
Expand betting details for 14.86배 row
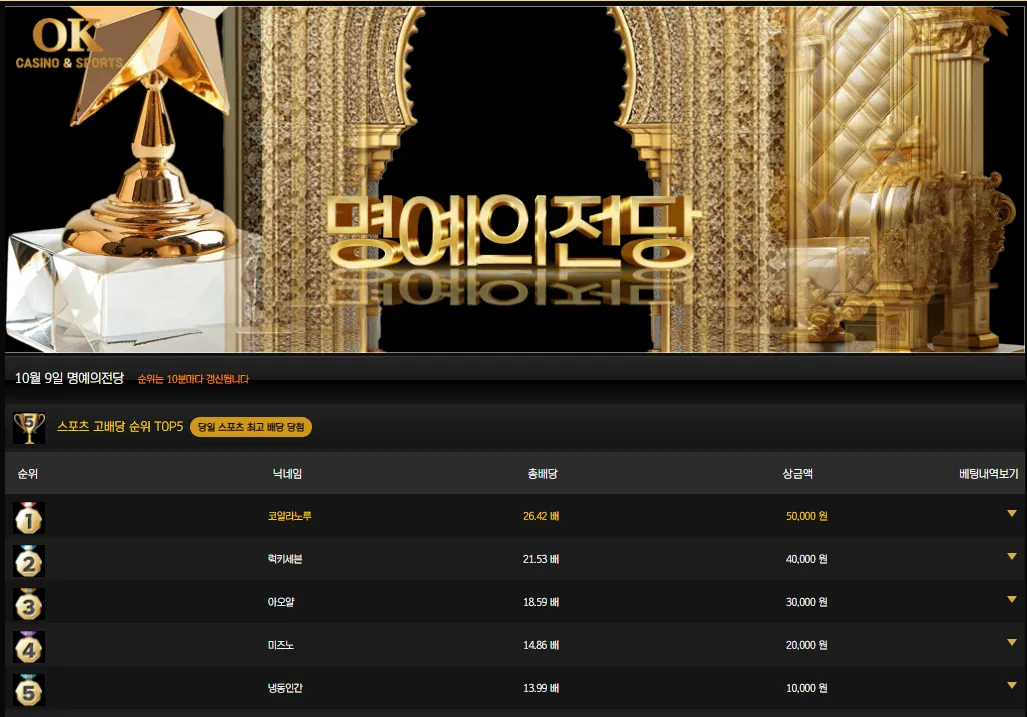pos(1011,642)
